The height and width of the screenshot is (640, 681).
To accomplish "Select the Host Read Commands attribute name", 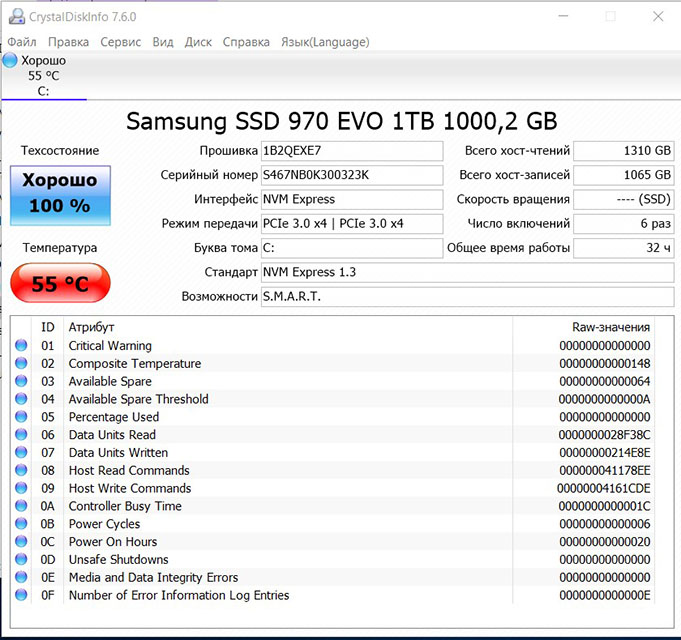I will tap(129, 470).
